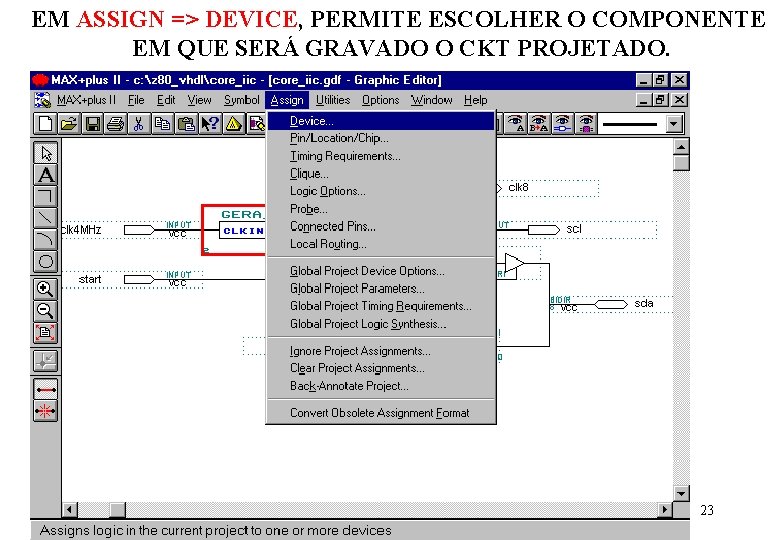
Task: Click the Copy icon
Action: (163, 123)
